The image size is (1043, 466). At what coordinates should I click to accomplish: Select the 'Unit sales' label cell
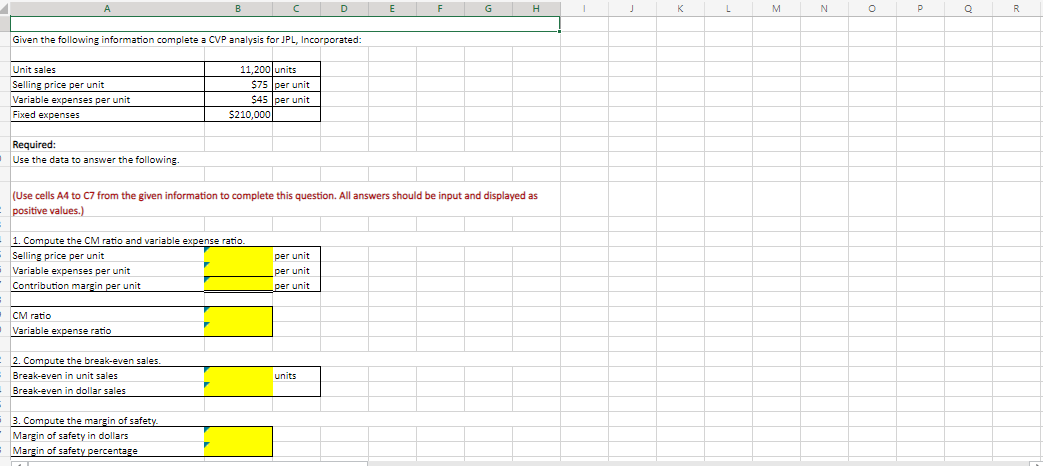click(x=107, y=69)
